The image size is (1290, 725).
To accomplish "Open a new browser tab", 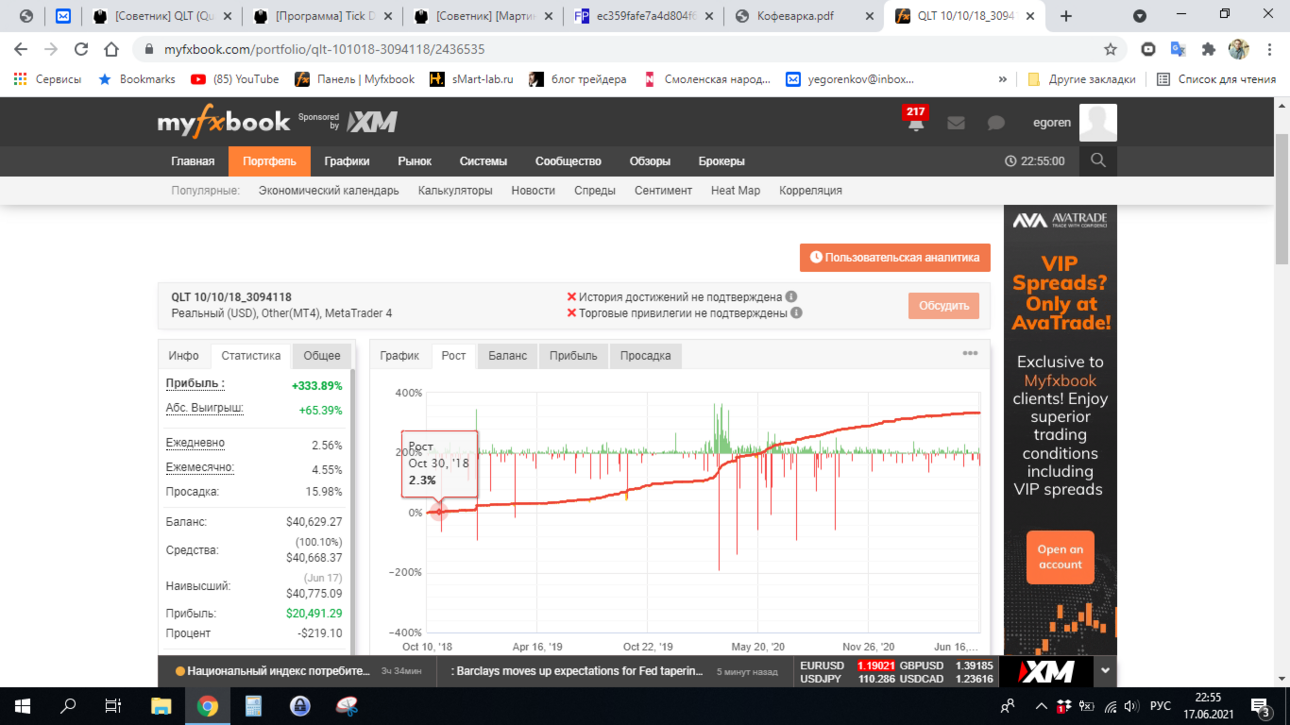I will (1066, 16).
